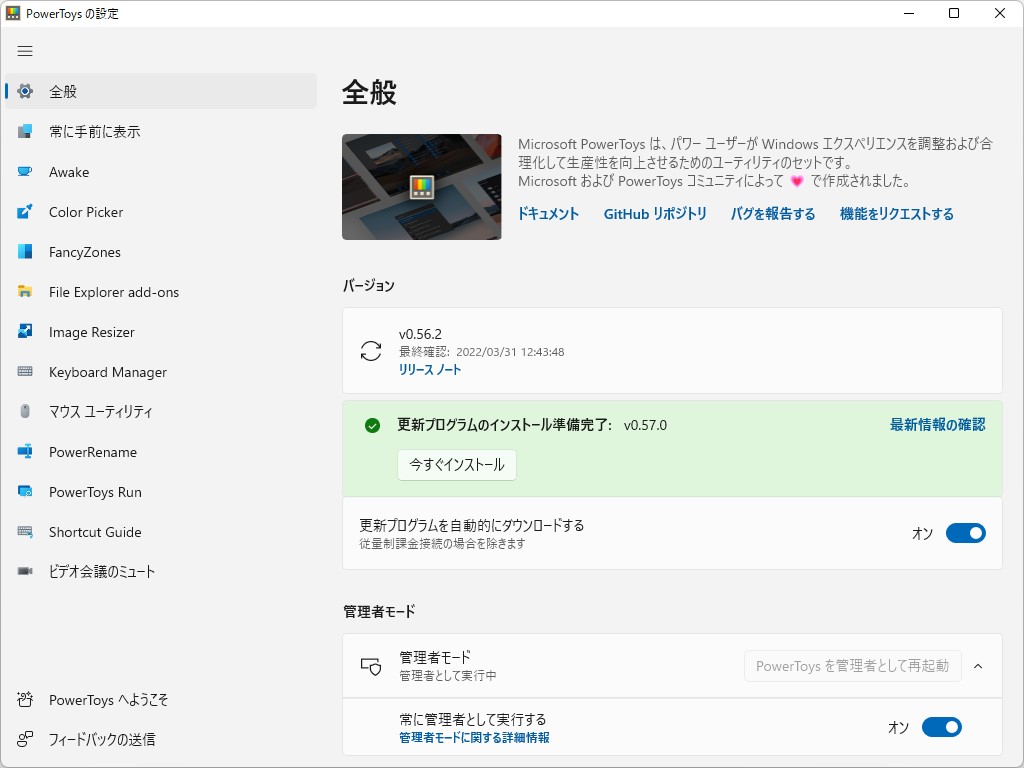The width and height of the screenshot is (1024, 768).
Task: Open File Explorer add-ons icon
Action: [x=26, y=292]
